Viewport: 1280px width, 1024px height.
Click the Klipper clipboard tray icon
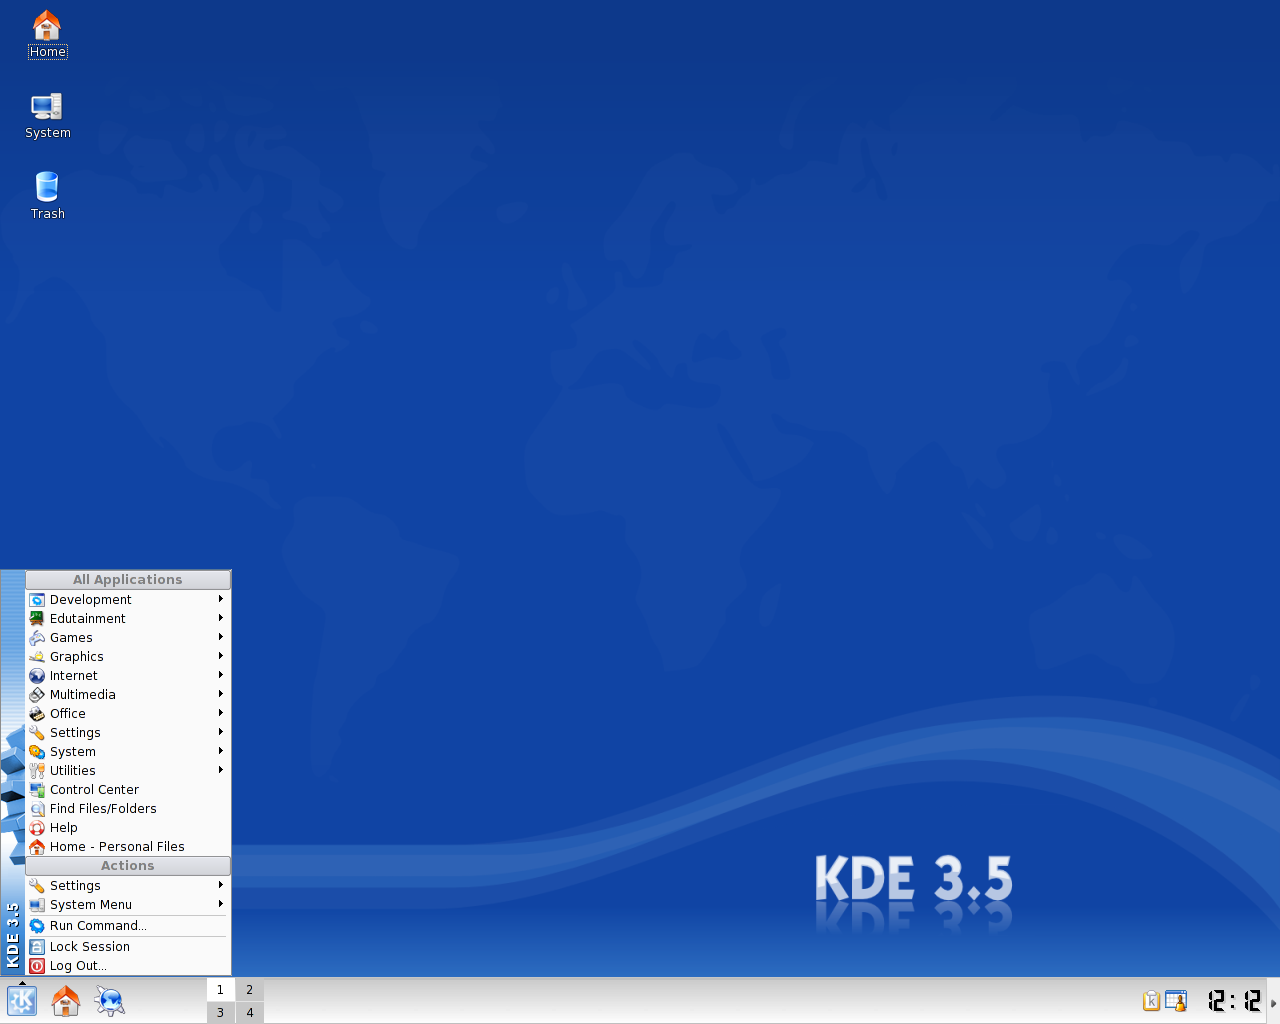click(x=1152, y=1001)
